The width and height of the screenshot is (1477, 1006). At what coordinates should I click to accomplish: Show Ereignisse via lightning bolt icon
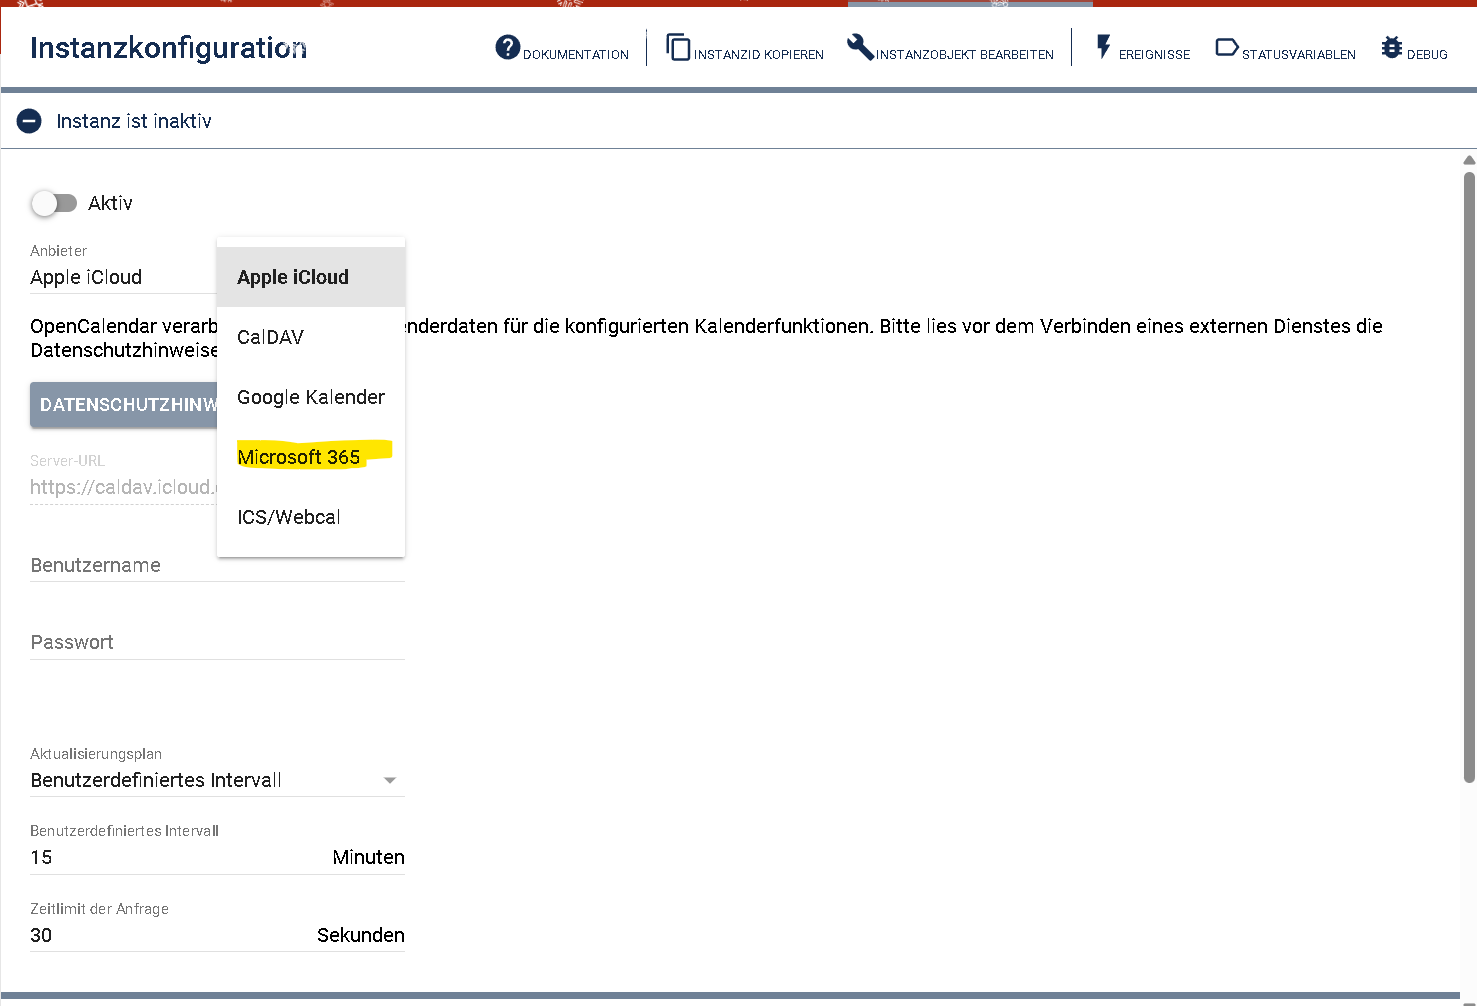click(x=1104, y=47)
